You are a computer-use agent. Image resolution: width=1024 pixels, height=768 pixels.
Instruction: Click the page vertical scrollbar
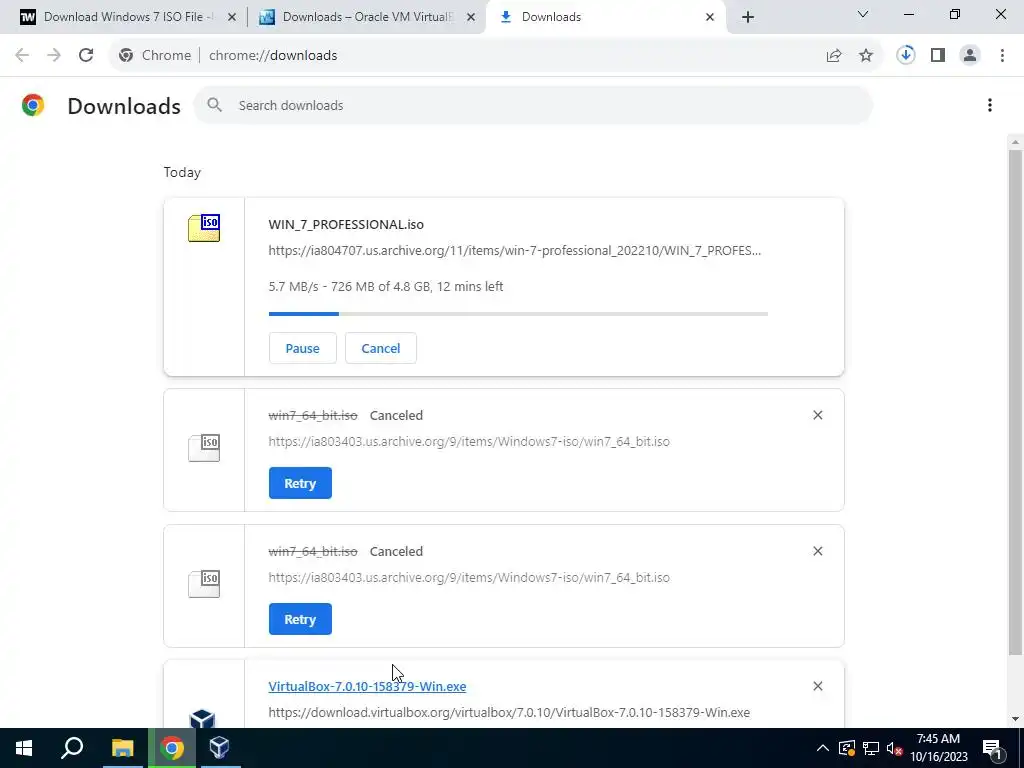click(1016, 402)
